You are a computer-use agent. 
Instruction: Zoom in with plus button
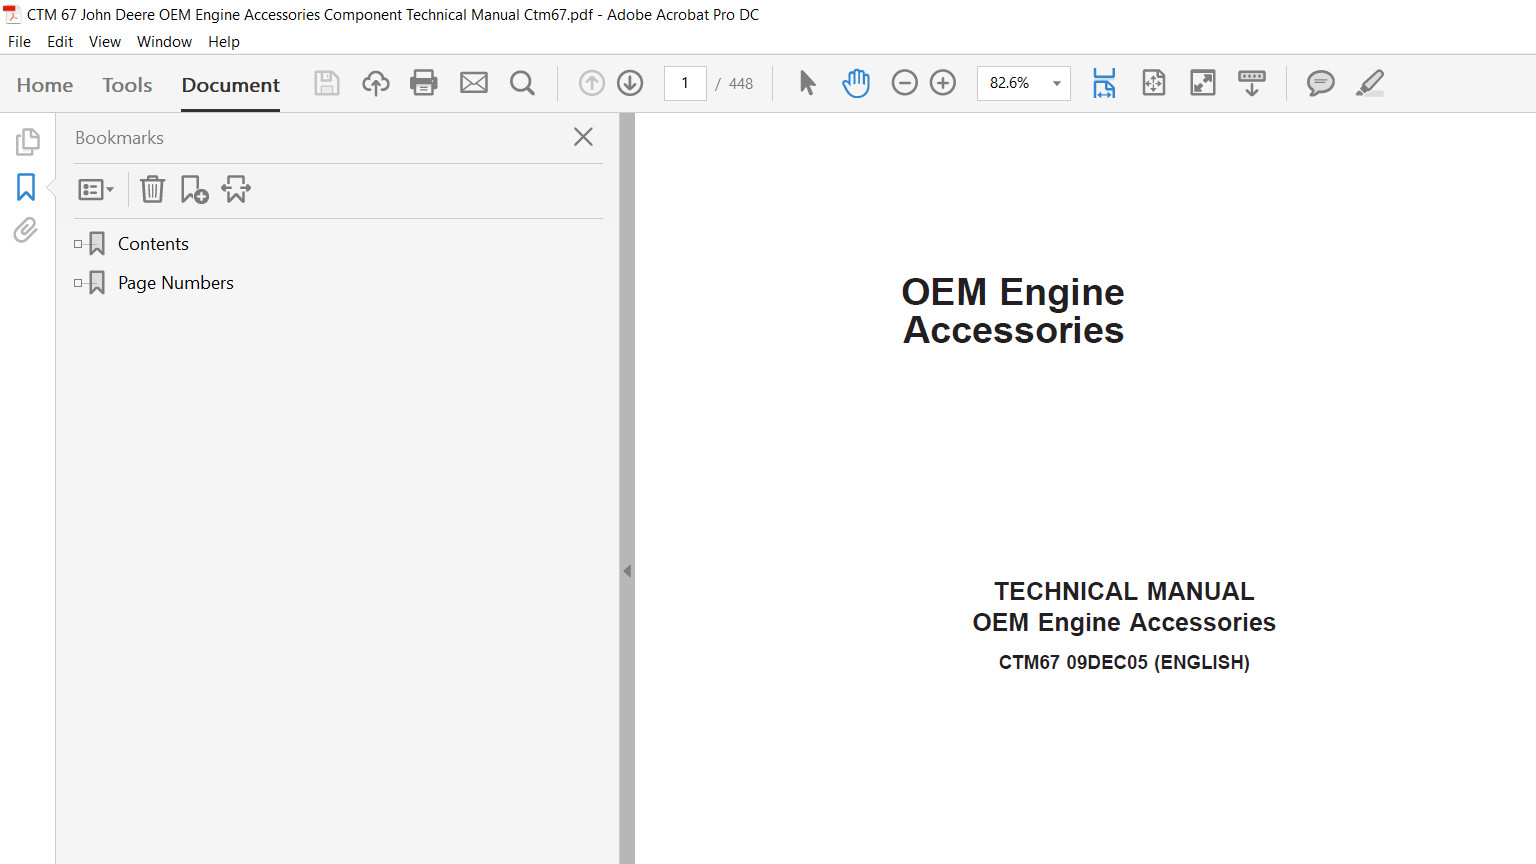point(943,83)
